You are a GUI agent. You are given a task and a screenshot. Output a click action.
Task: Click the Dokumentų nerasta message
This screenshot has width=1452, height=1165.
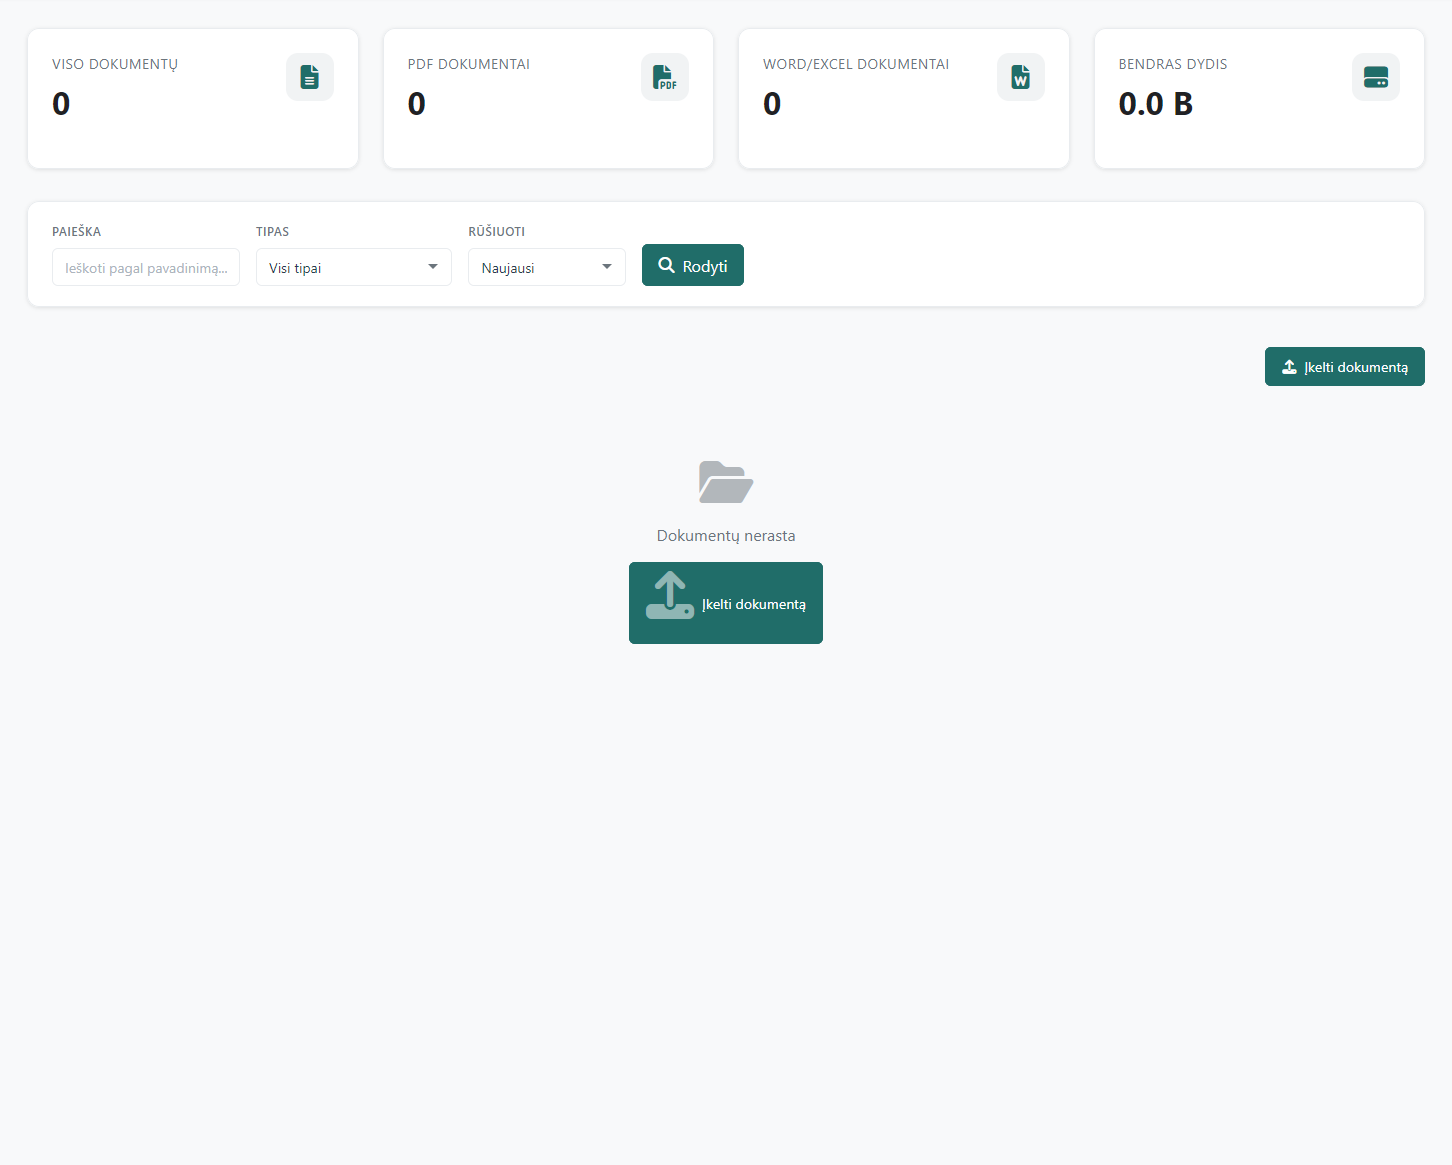coord(726,536)
